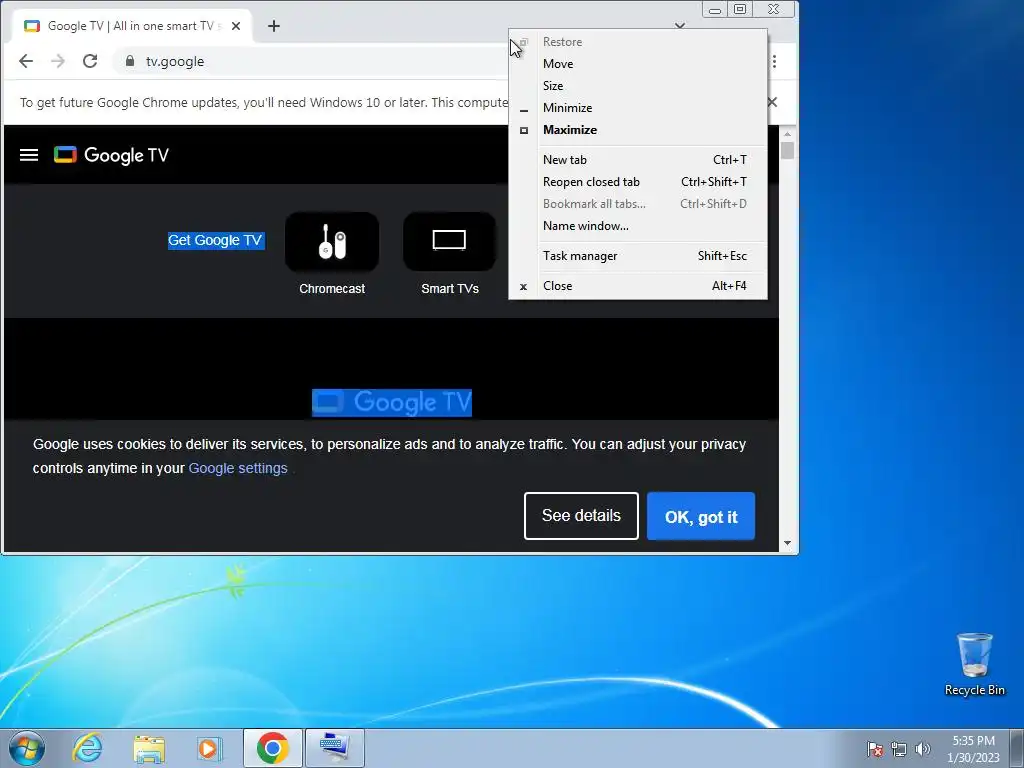Image resolution: width=1024 pixels, height=768 pixels.
Task: Open the Google settings link
Action: click(238, 468)
